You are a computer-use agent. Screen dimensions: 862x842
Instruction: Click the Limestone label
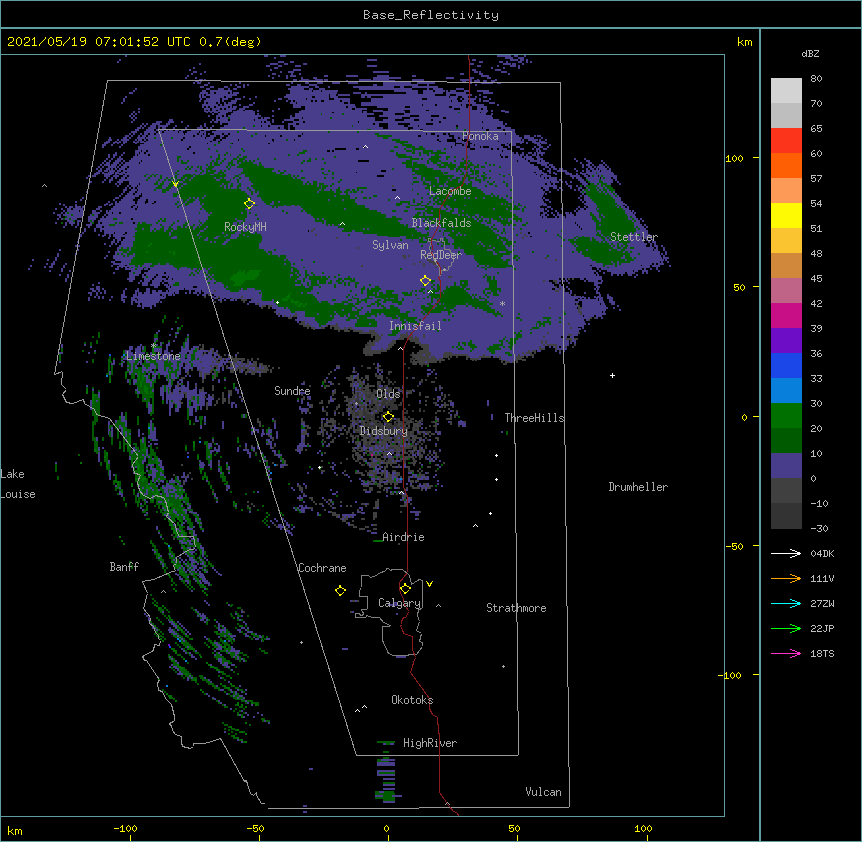point(153,356)
